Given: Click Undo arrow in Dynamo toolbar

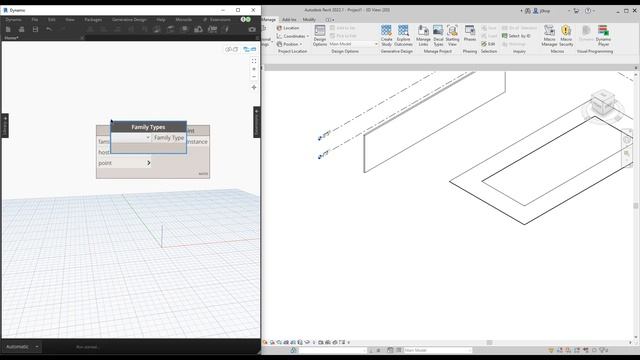Looking at the screenshot, I should pos(49,29).
